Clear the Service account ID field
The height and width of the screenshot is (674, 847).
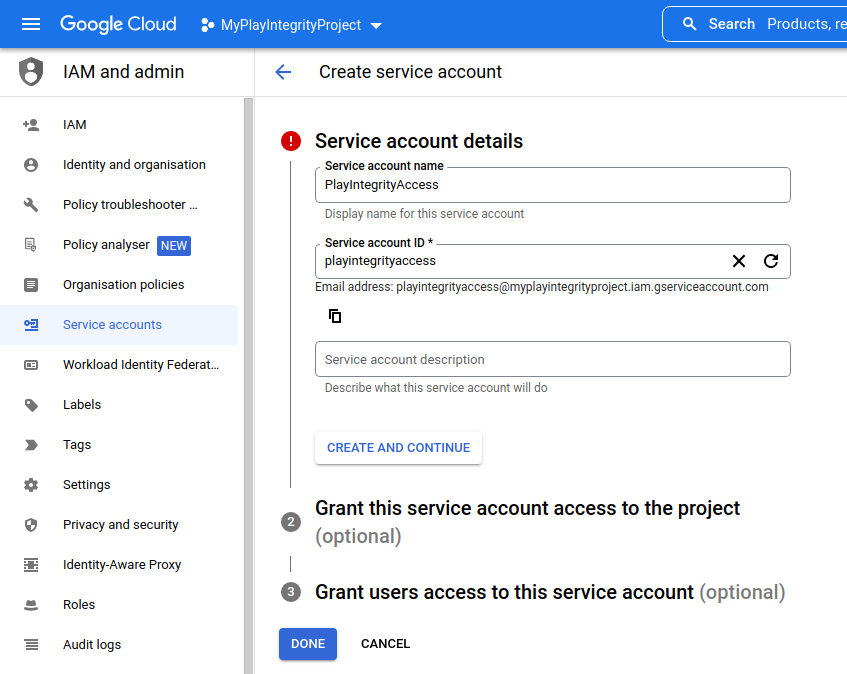tap(739, 261)
